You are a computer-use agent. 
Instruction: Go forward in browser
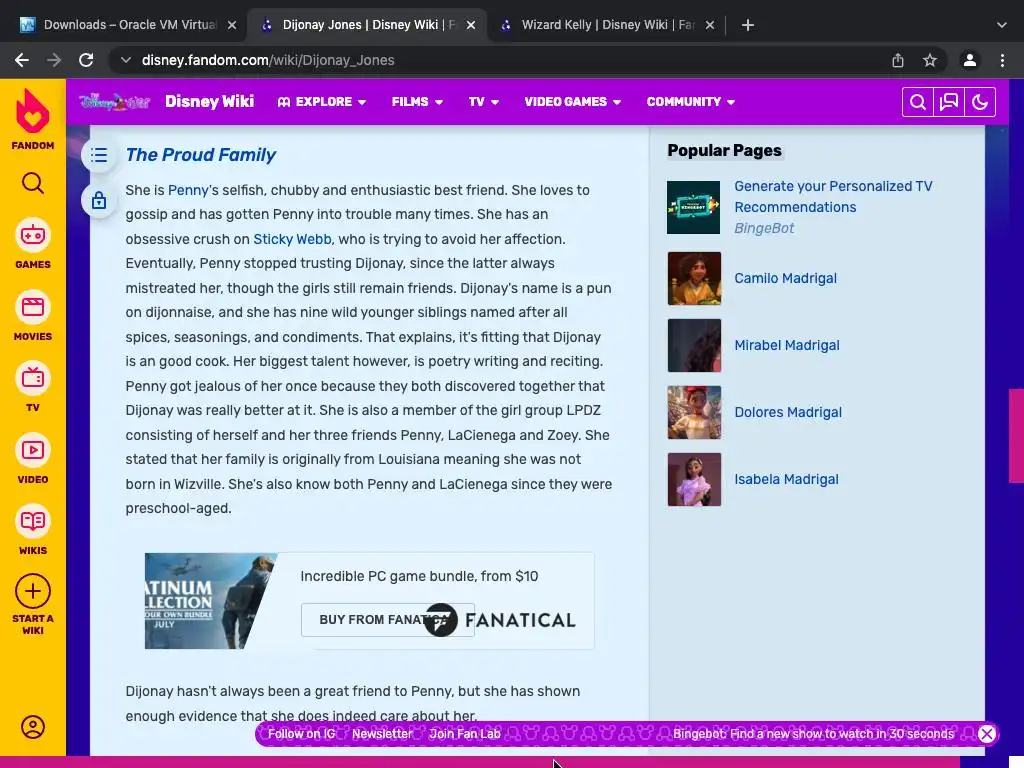(x=54, y=60)
